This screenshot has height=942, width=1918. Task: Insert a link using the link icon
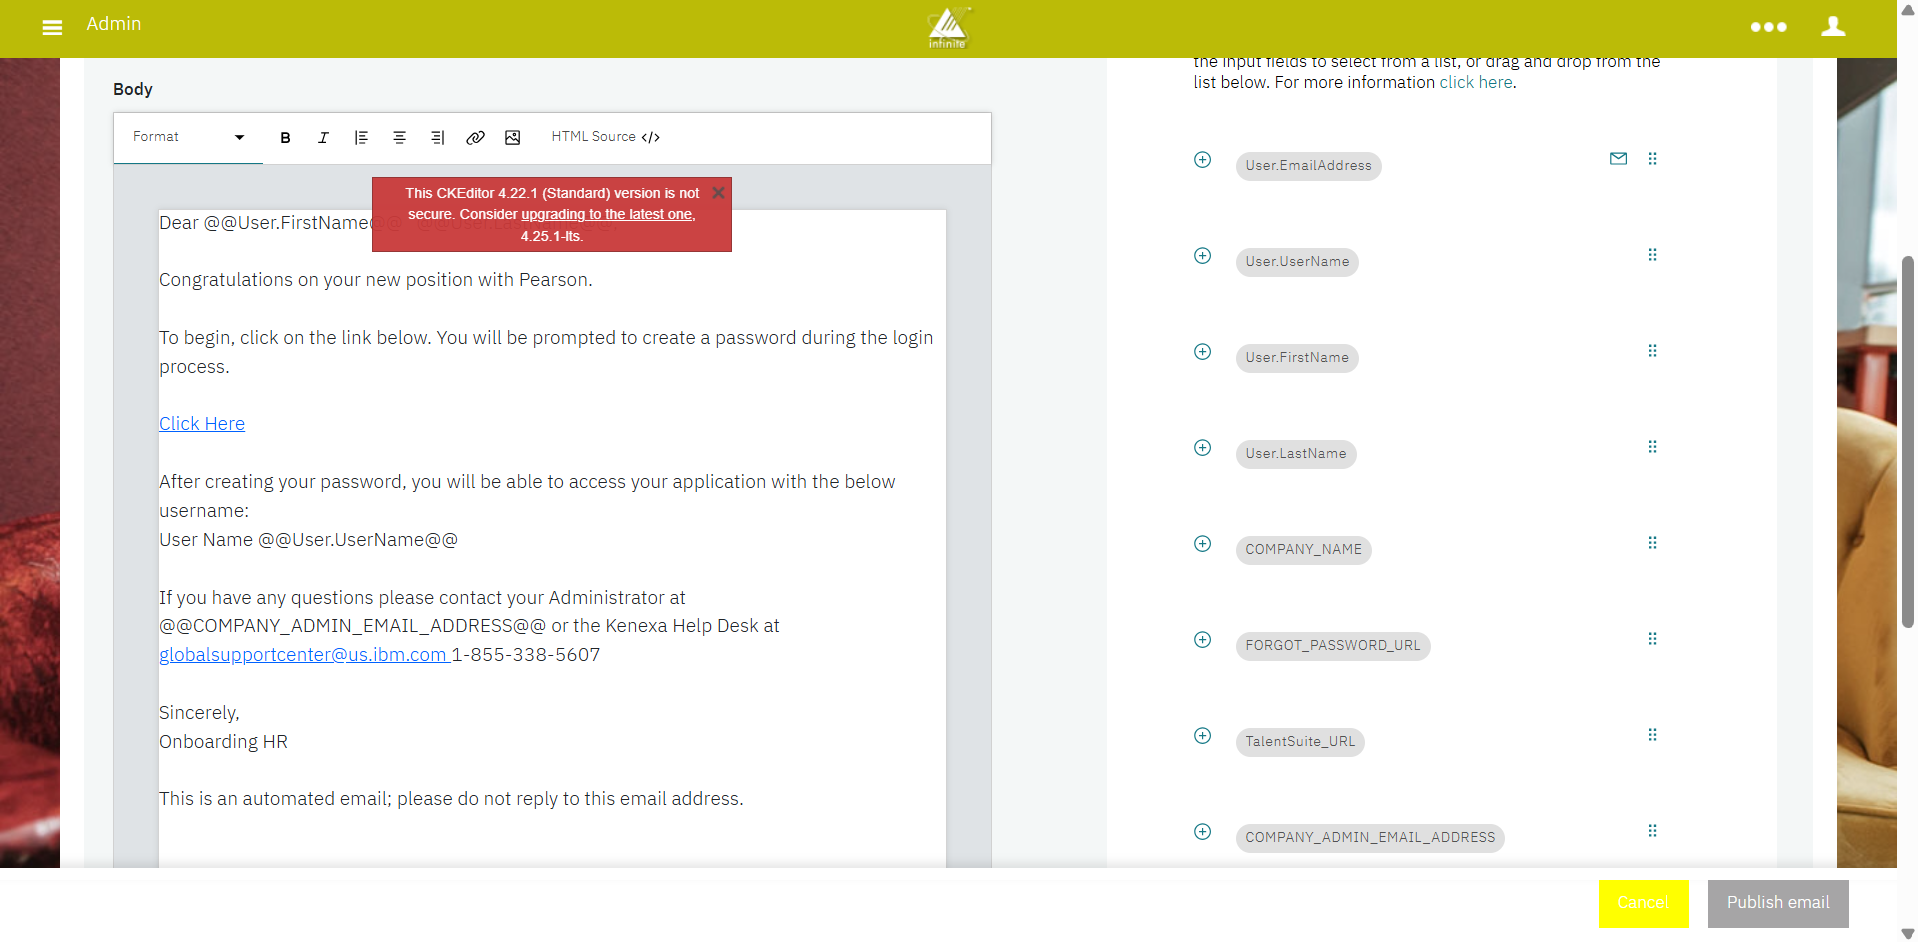475,138
